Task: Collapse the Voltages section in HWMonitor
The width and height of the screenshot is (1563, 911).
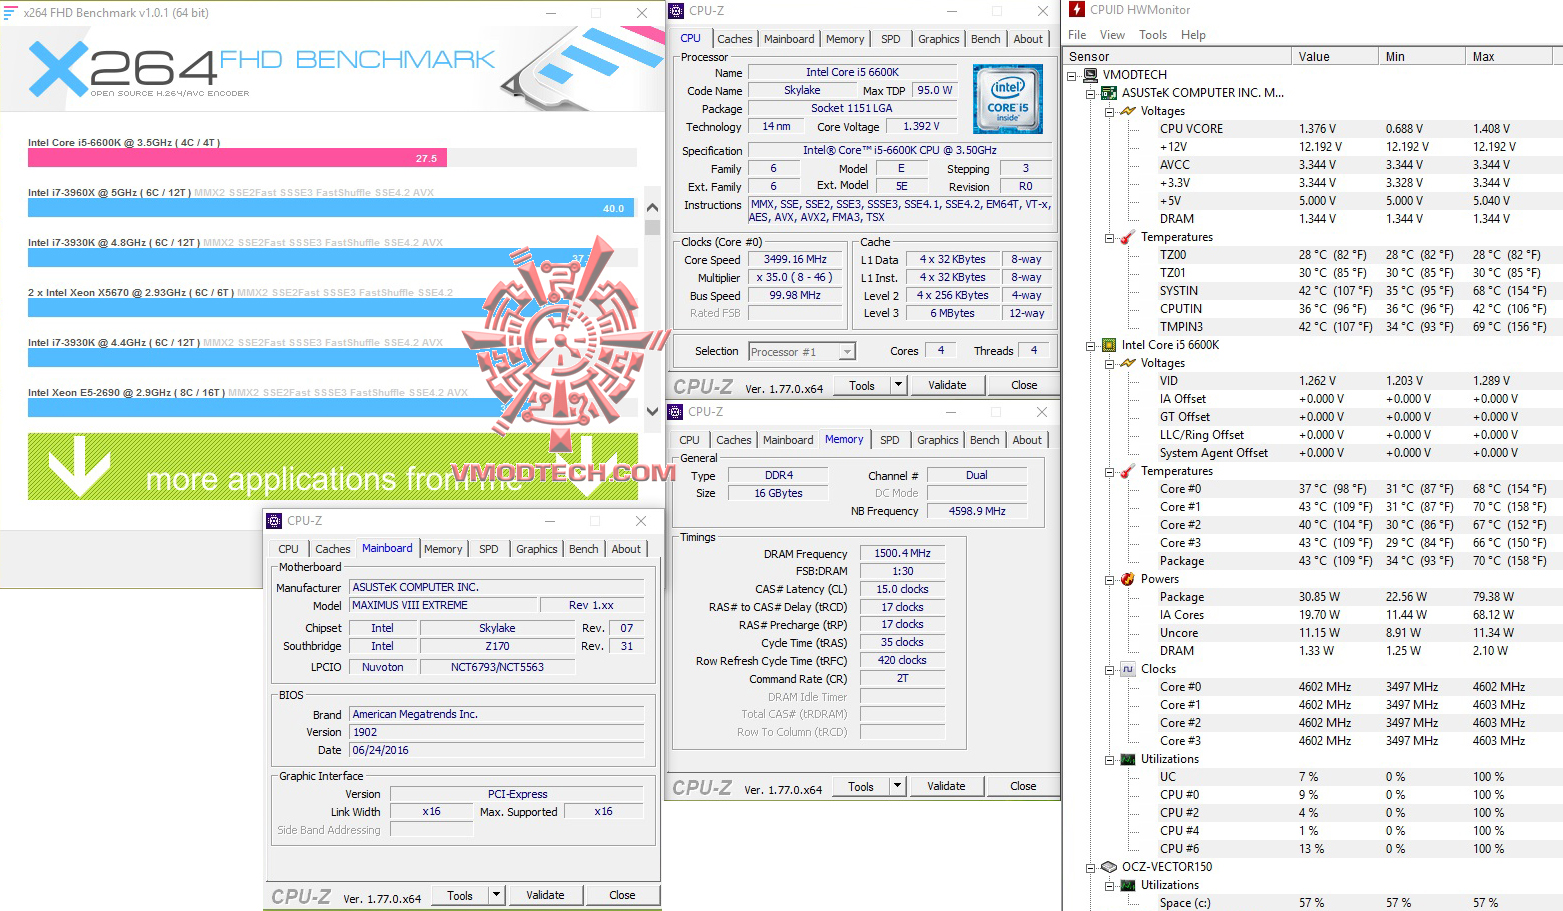Action: click(1111, 110)
